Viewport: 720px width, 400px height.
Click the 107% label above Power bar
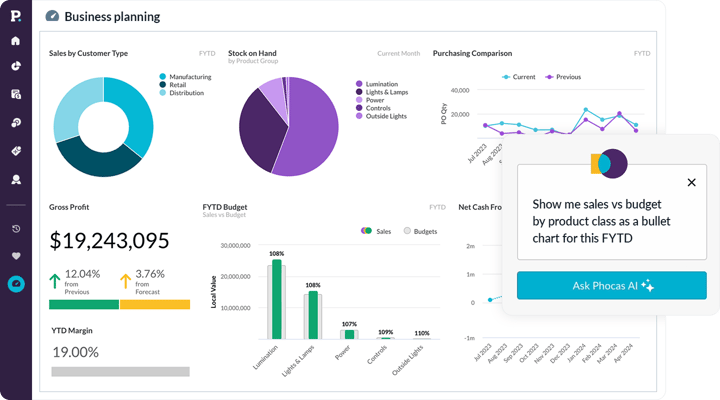click(x=349, y=324)
